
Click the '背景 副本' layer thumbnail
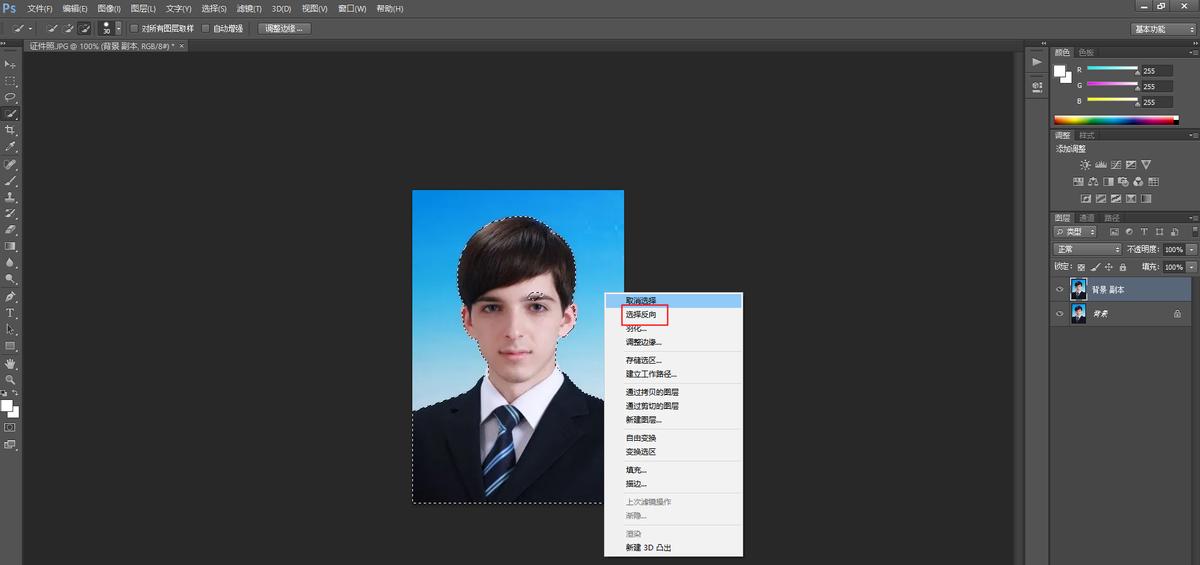[x=1079, y=289]
